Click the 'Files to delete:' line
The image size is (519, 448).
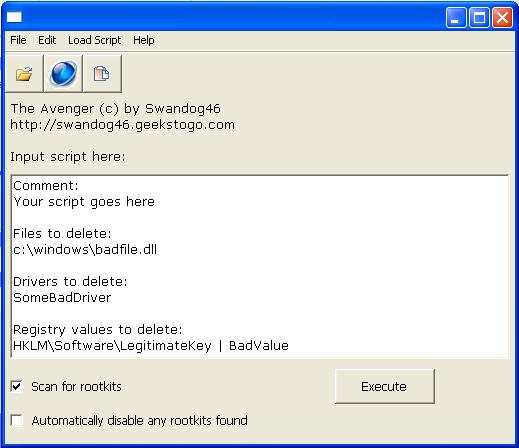coord(62,233)
